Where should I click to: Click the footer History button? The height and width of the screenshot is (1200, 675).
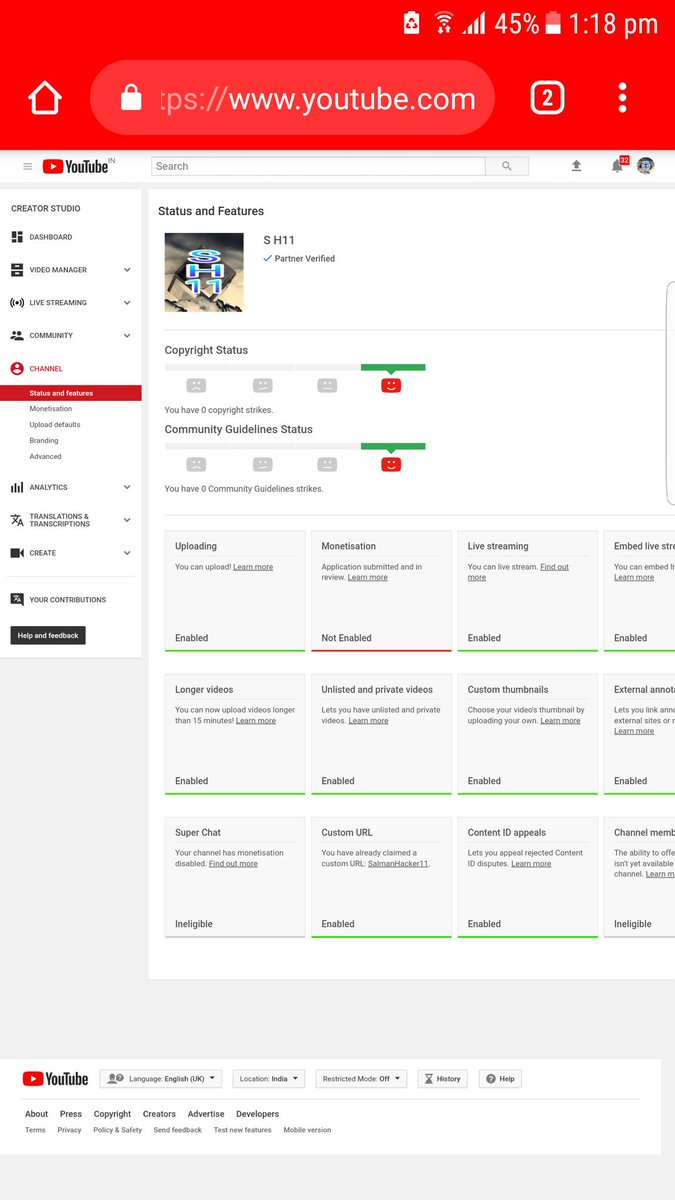(442, 1079)
